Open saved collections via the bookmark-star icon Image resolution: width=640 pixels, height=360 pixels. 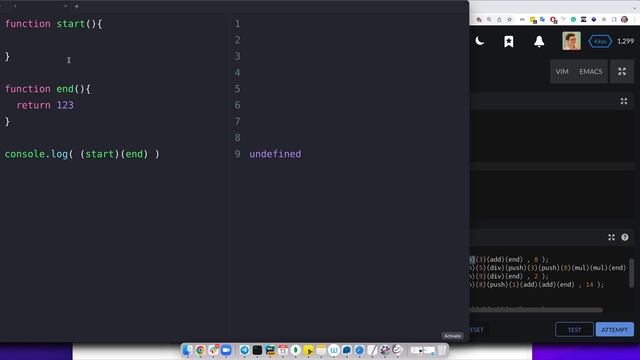509,41
